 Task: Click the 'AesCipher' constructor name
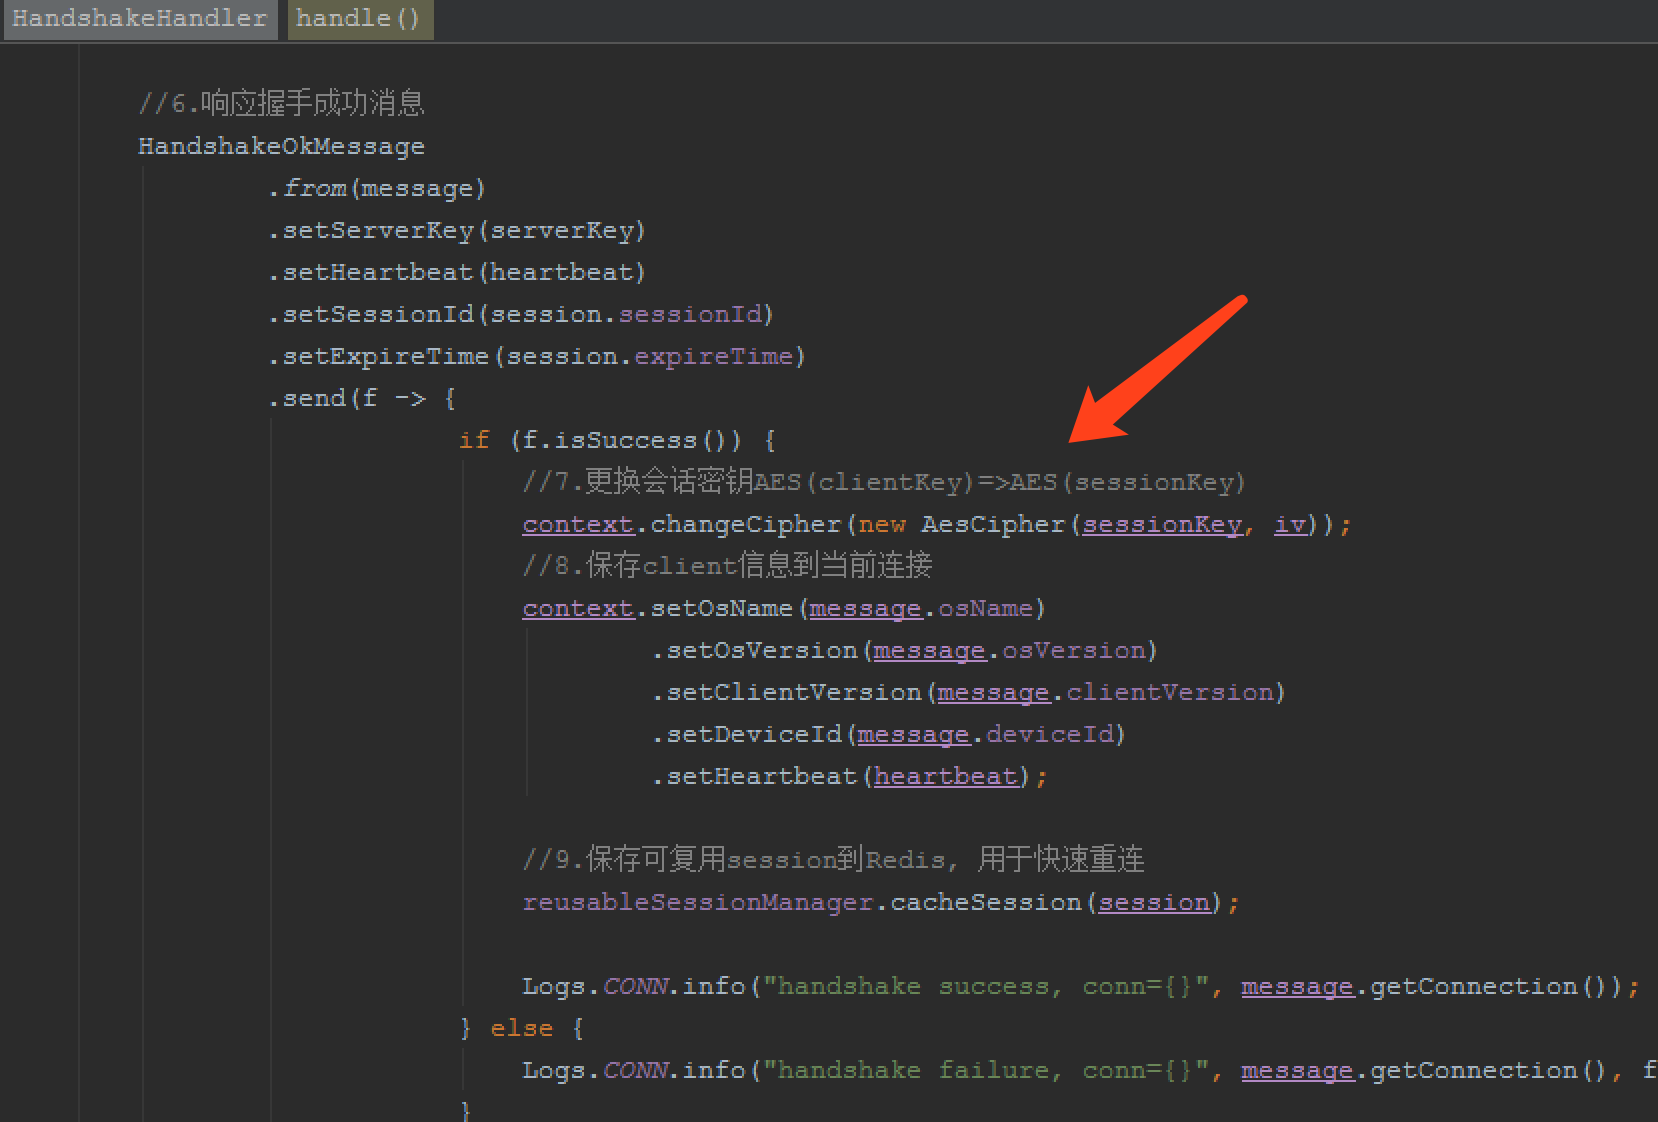pos(993,524)
